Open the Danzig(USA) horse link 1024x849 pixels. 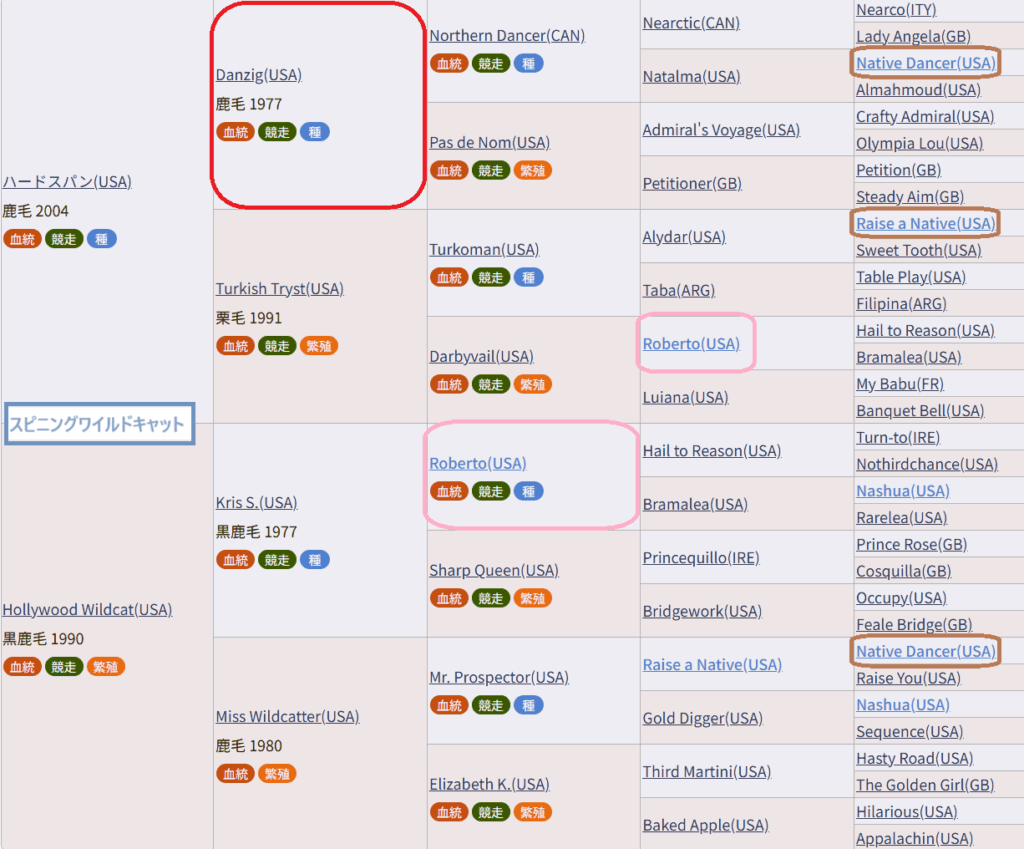[258, 75]
